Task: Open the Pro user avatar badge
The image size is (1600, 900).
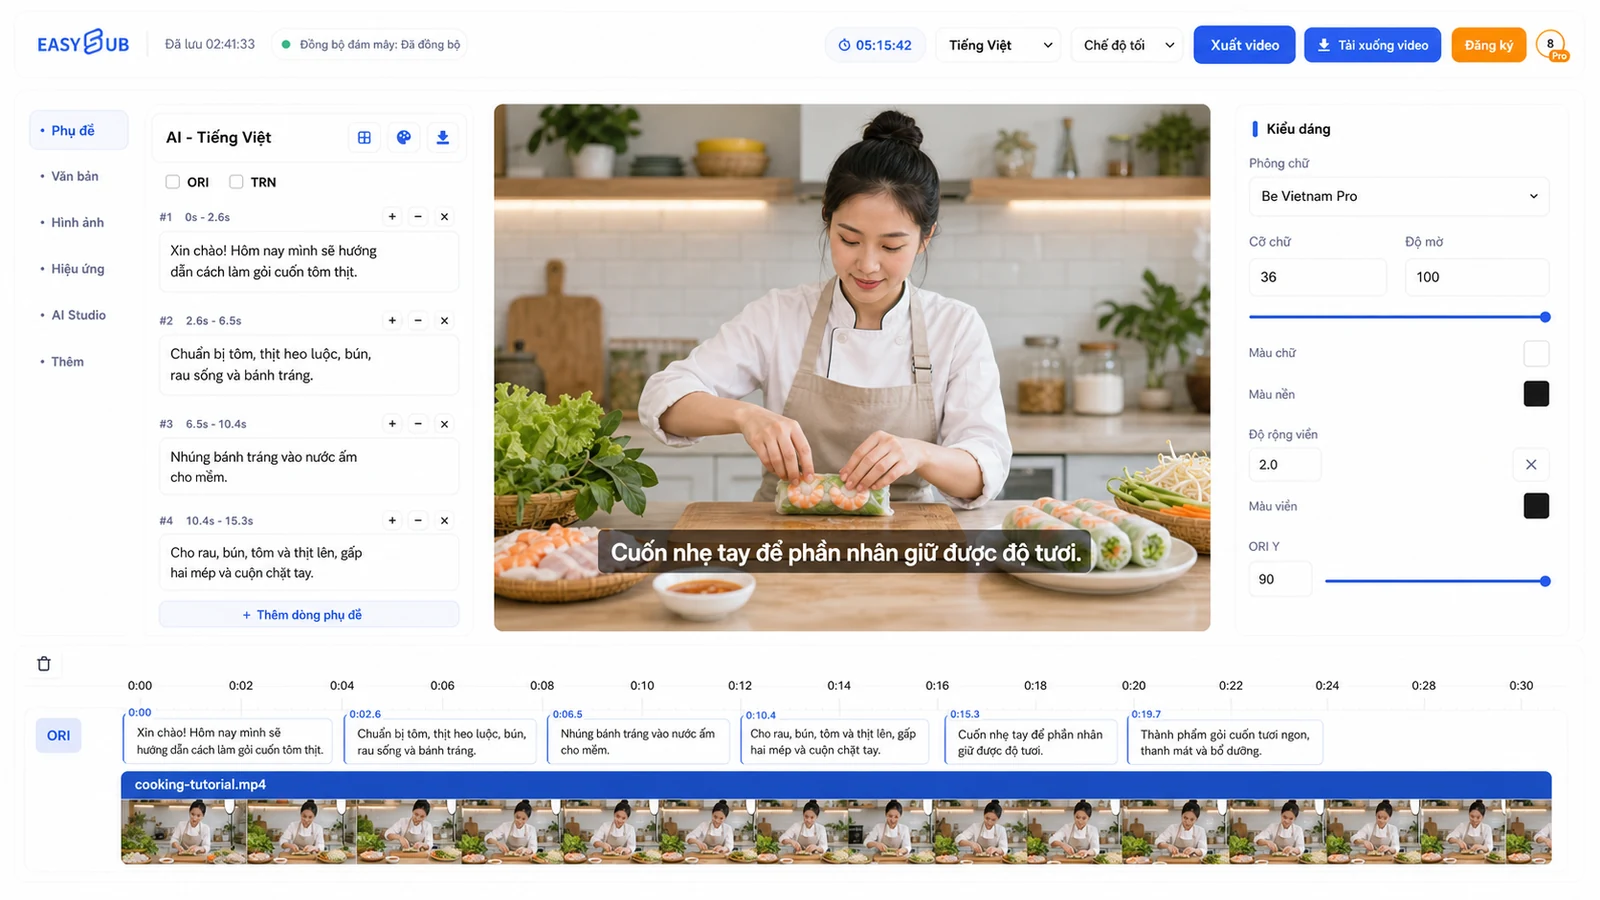Action: click(x=1551, y=45)
